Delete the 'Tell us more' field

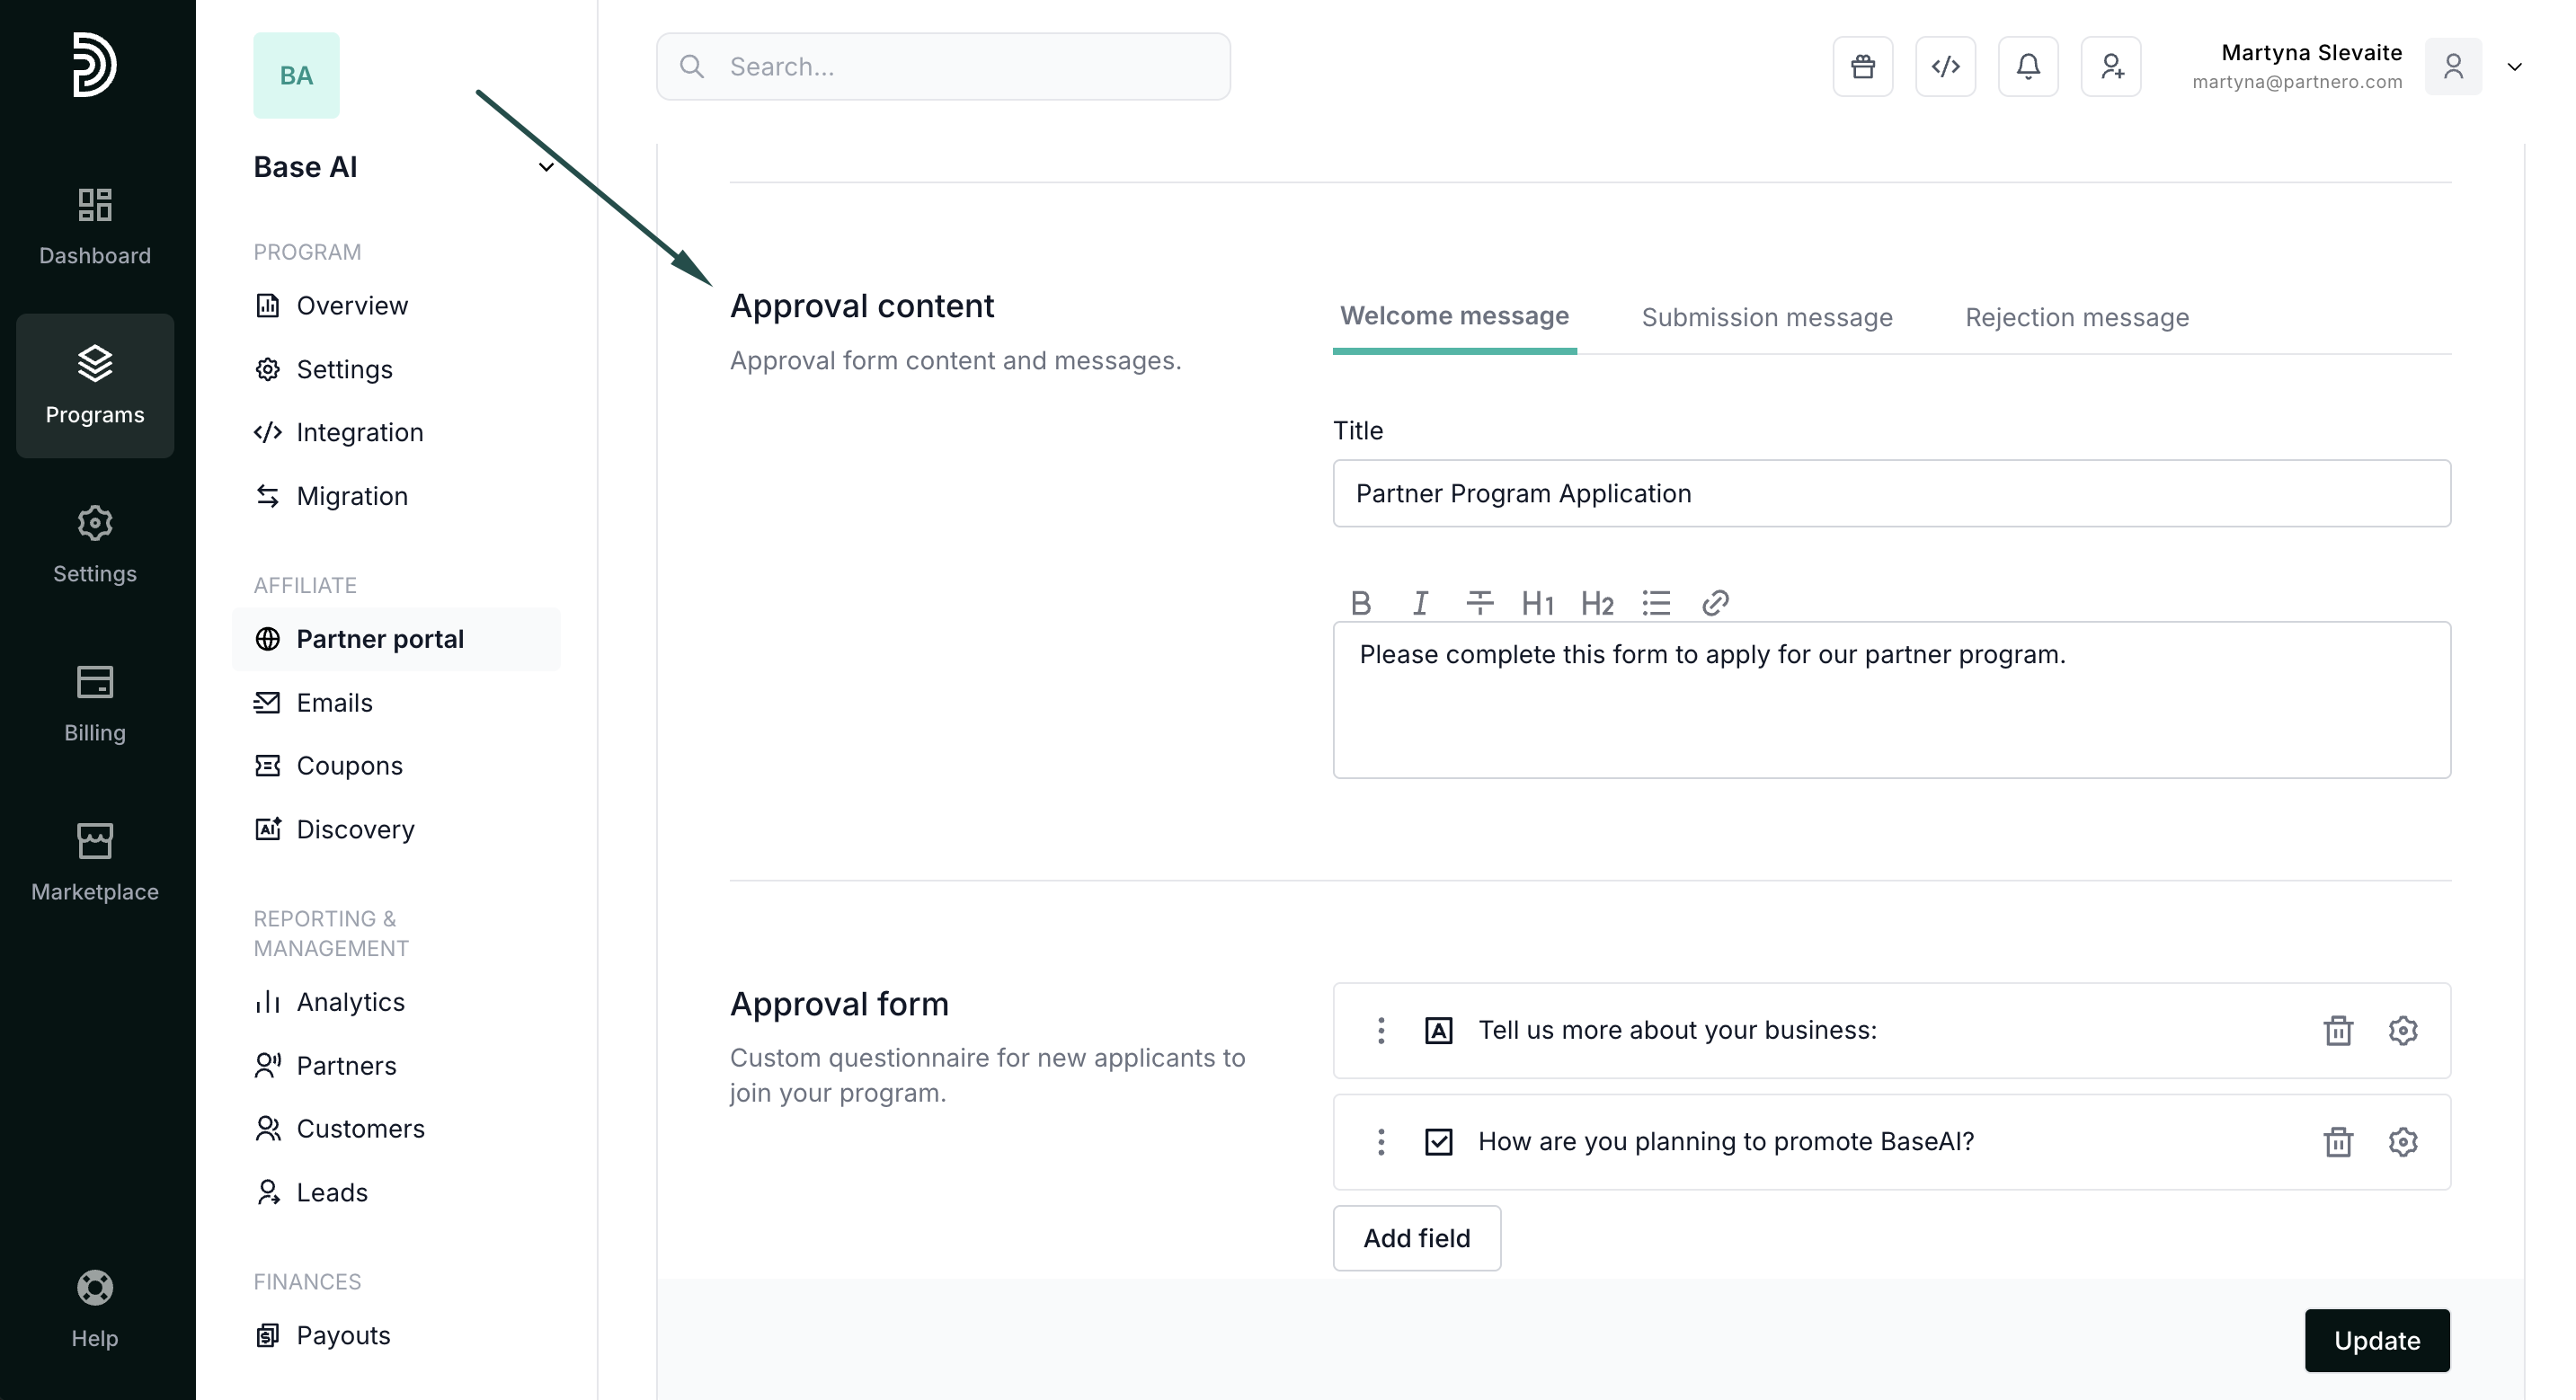[x=2337, y=1030]
